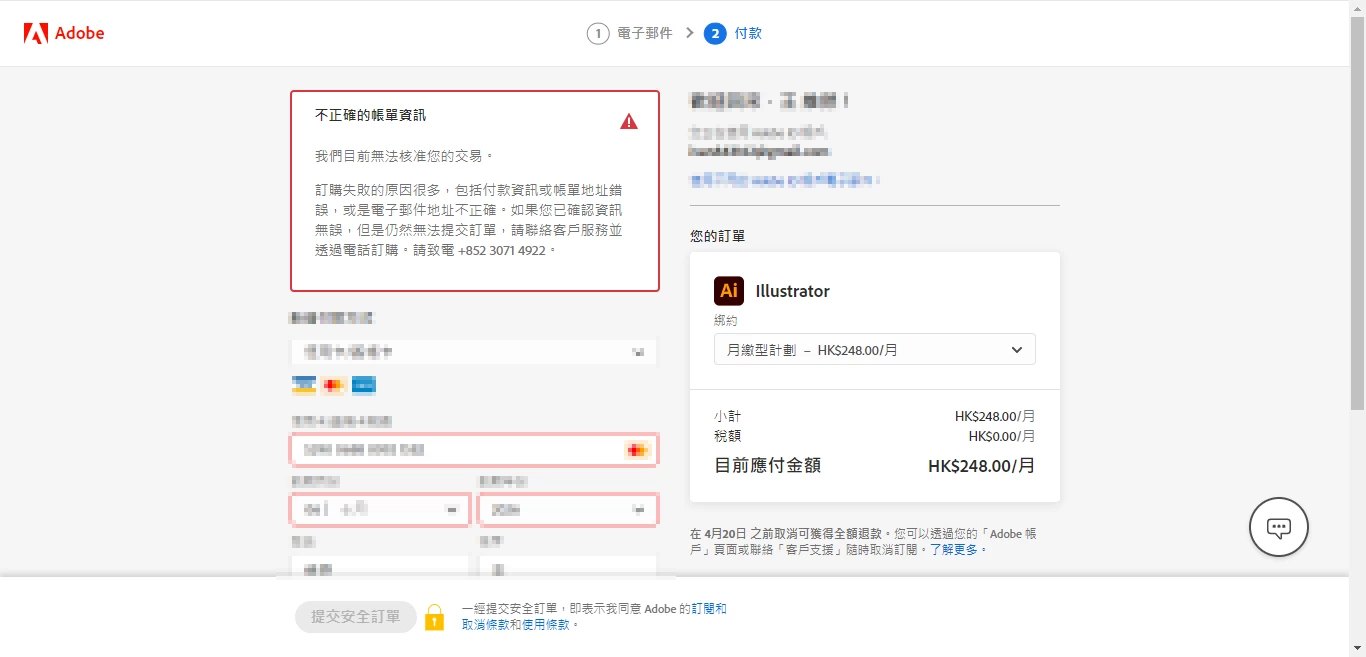Click the 我們目前無法核准您的交易 message
The width and height of the screenshot is (1366, 657).
(x=405, y=156)
